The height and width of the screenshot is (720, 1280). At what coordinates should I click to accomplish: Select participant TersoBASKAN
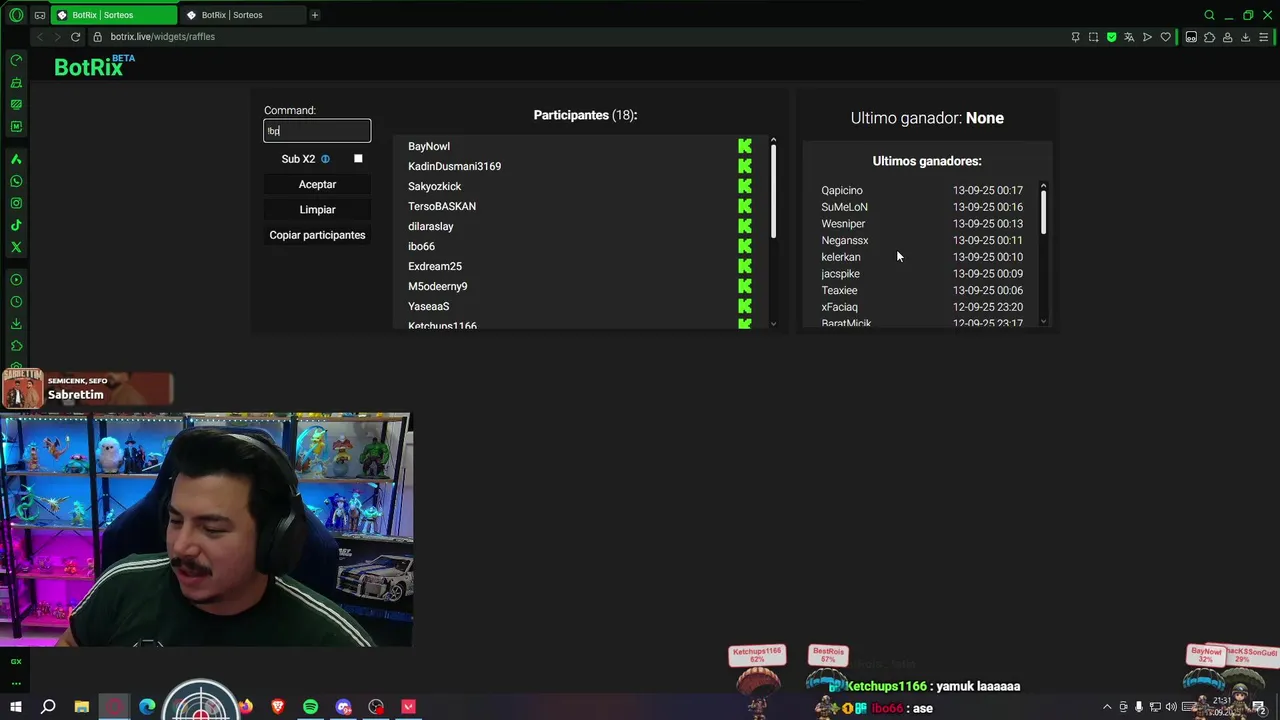(x=442, y=206)
